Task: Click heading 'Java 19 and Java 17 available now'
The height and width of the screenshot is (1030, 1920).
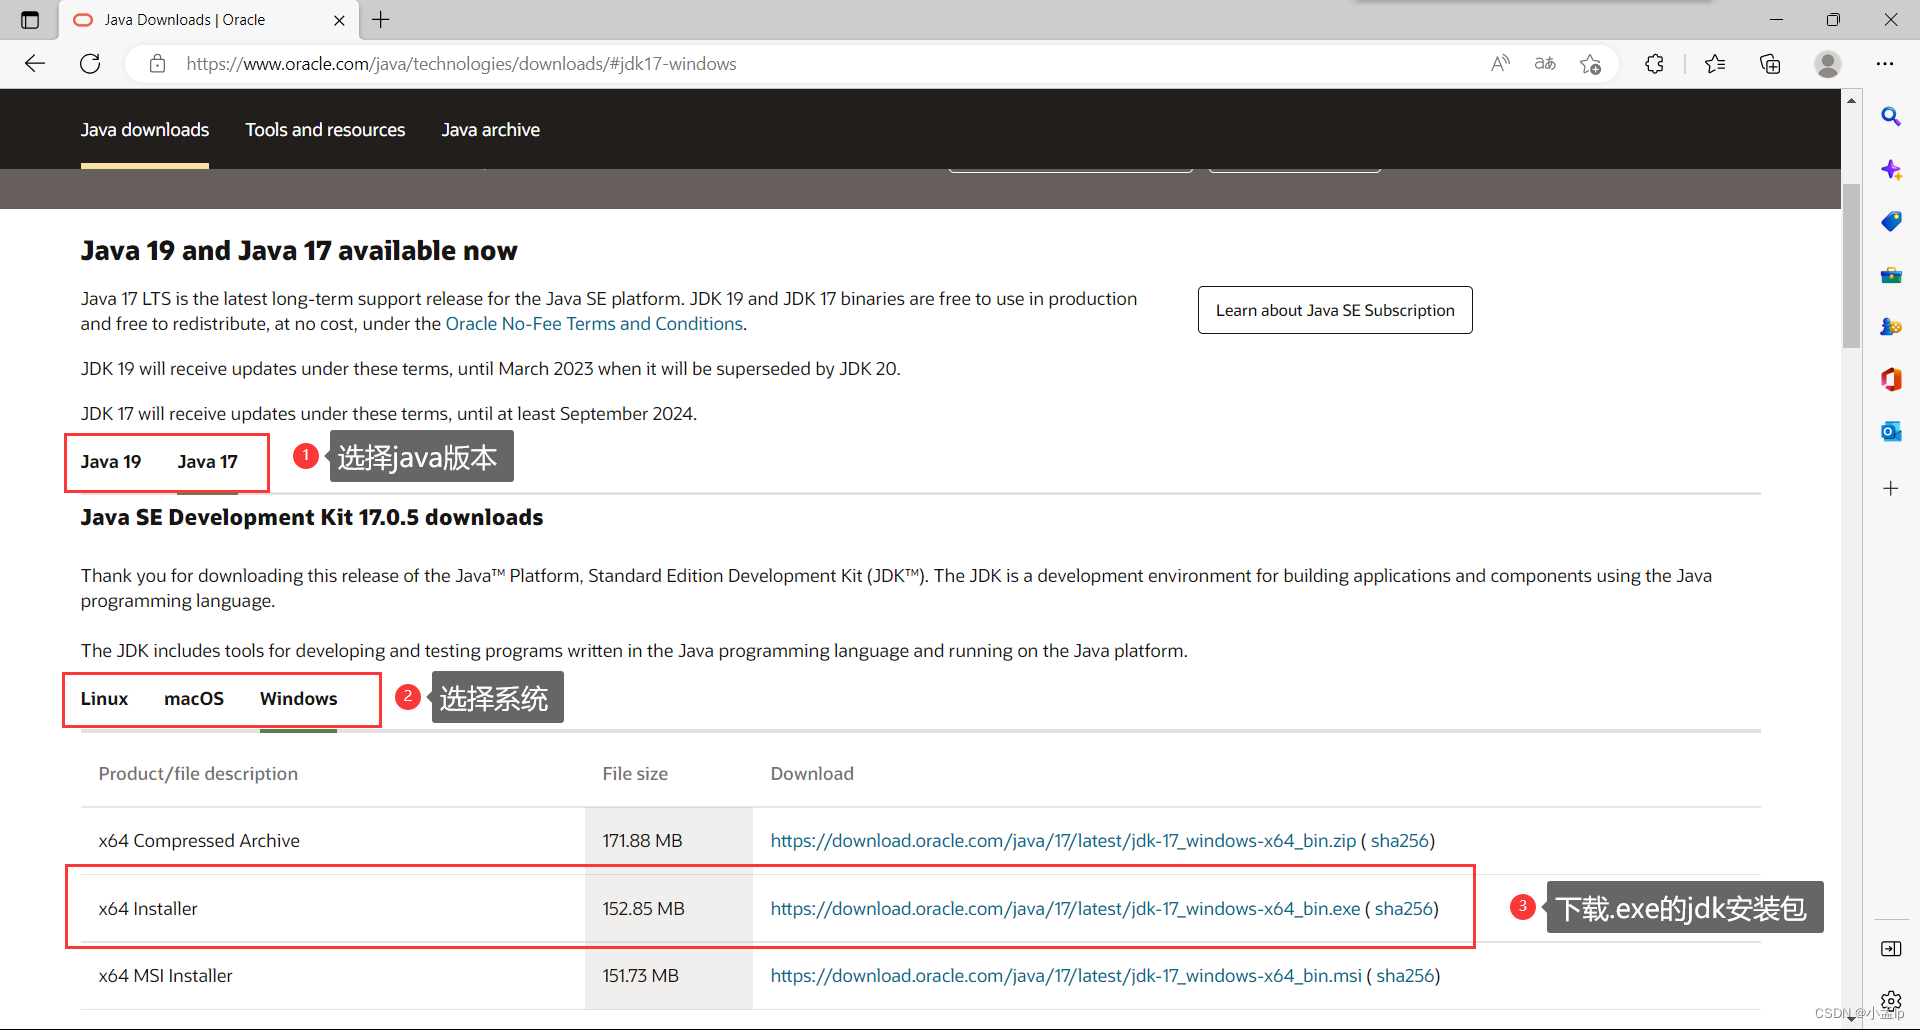Action: click(x=299, y=251)
